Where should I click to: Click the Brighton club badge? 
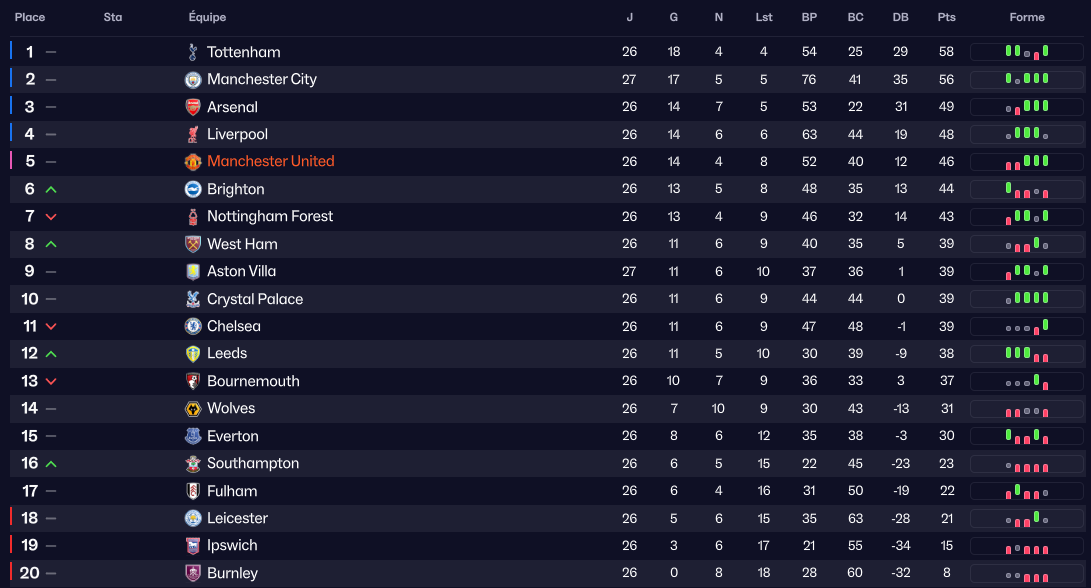[x=193, y=189]
